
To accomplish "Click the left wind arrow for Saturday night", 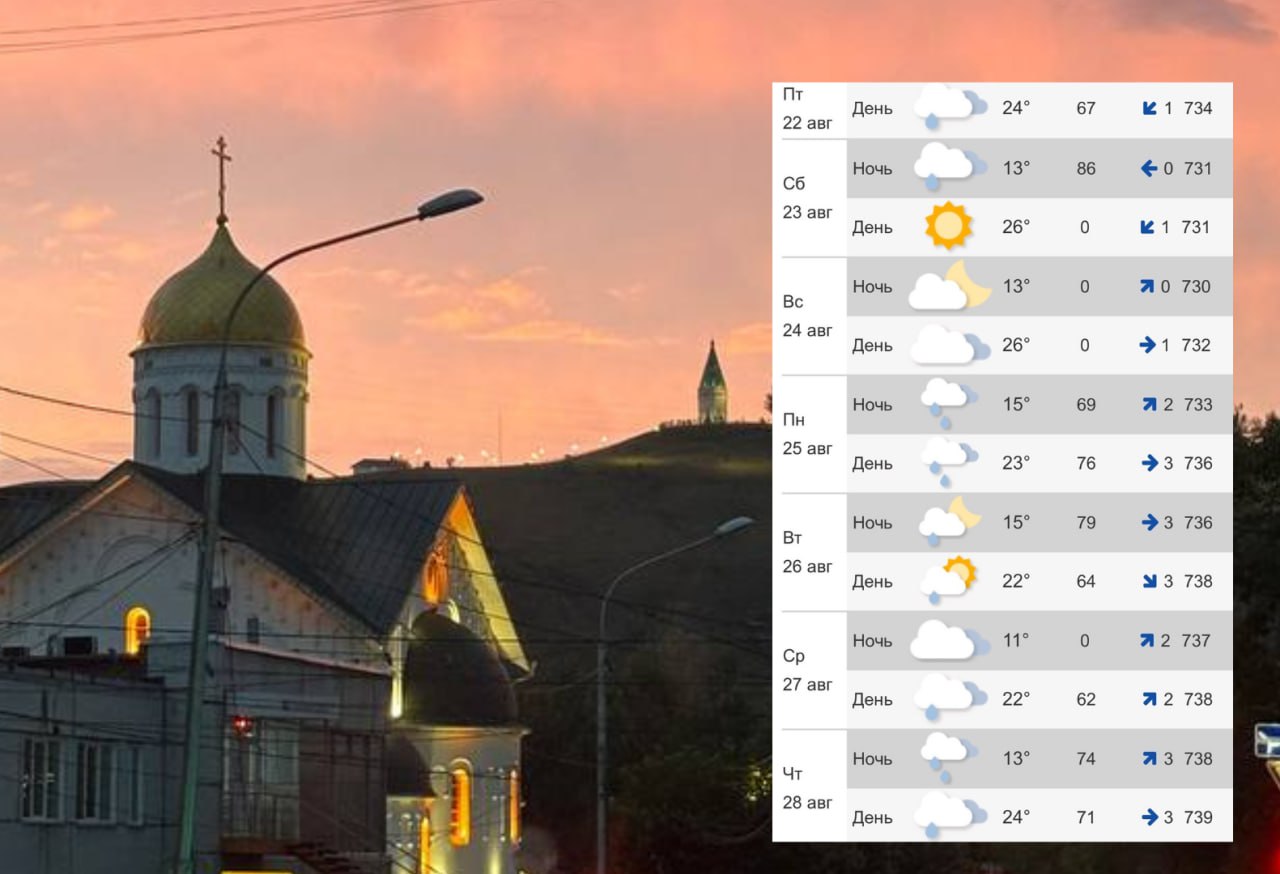I will coord(1149,168).
